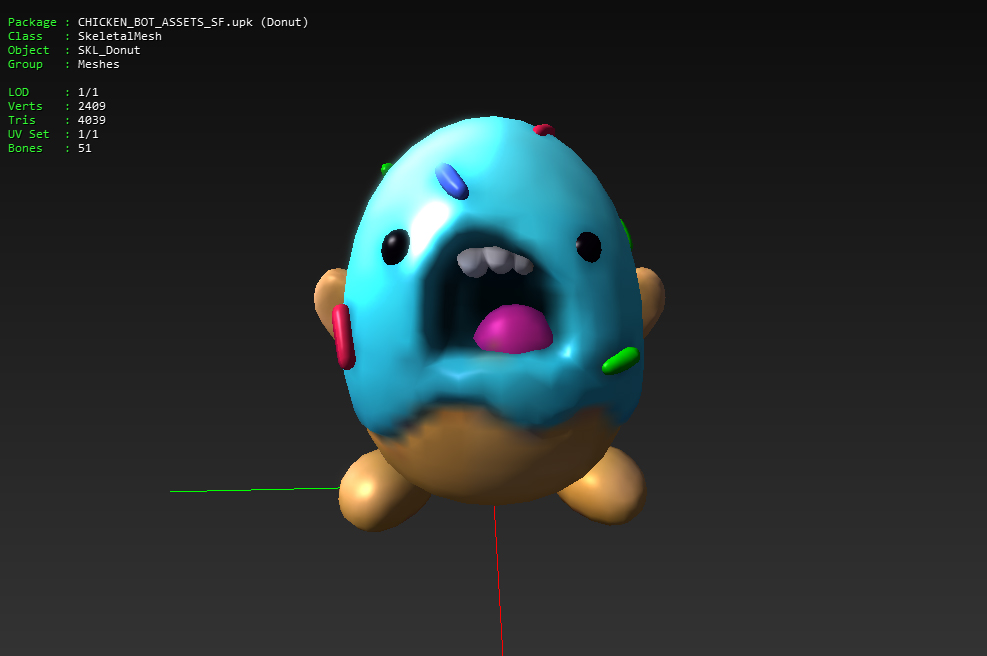Click the LOD label
Screen dimensions: 987x656
18,92
